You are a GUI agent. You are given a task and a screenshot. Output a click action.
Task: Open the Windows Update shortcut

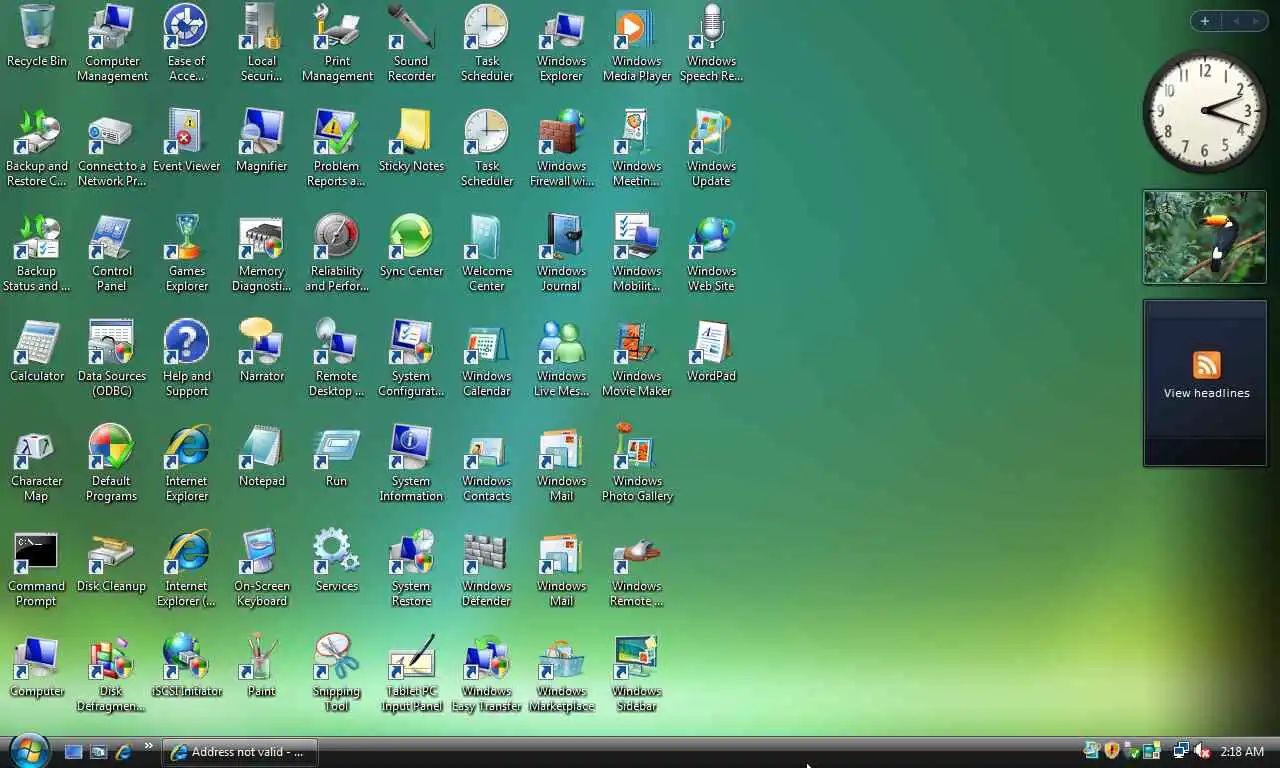tap(711, 148)
